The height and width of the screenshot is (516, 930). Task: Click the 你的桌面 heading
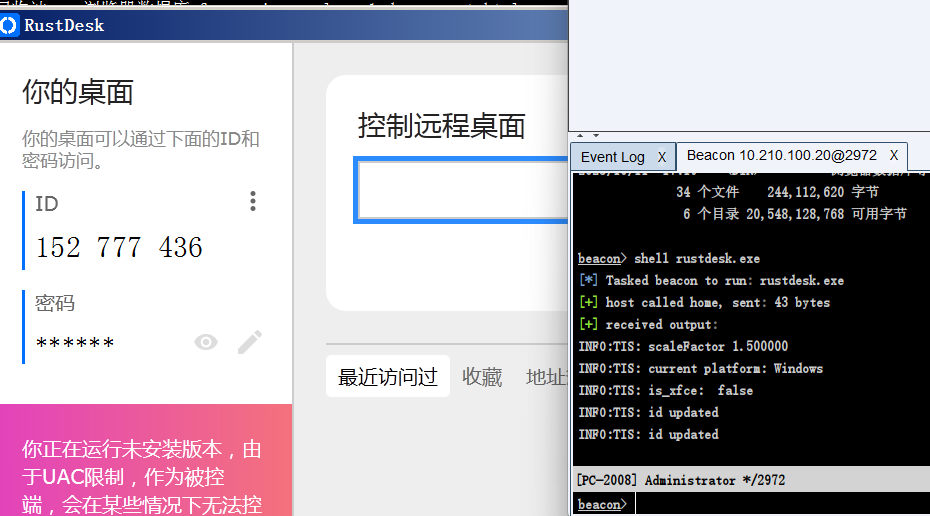pos(78,93)
